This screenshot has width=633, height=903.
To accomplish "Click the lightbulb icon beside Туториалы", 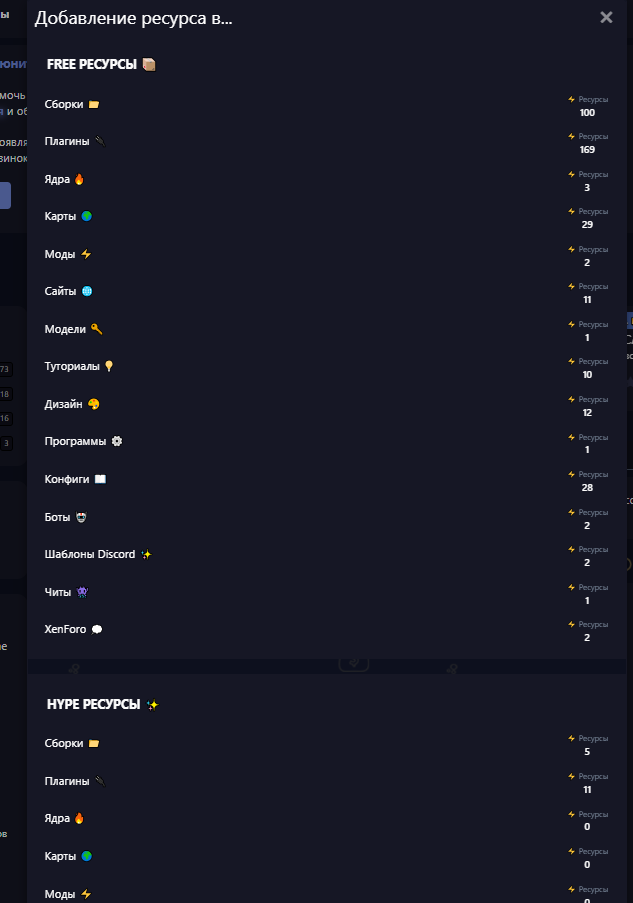I will [109, 366].
